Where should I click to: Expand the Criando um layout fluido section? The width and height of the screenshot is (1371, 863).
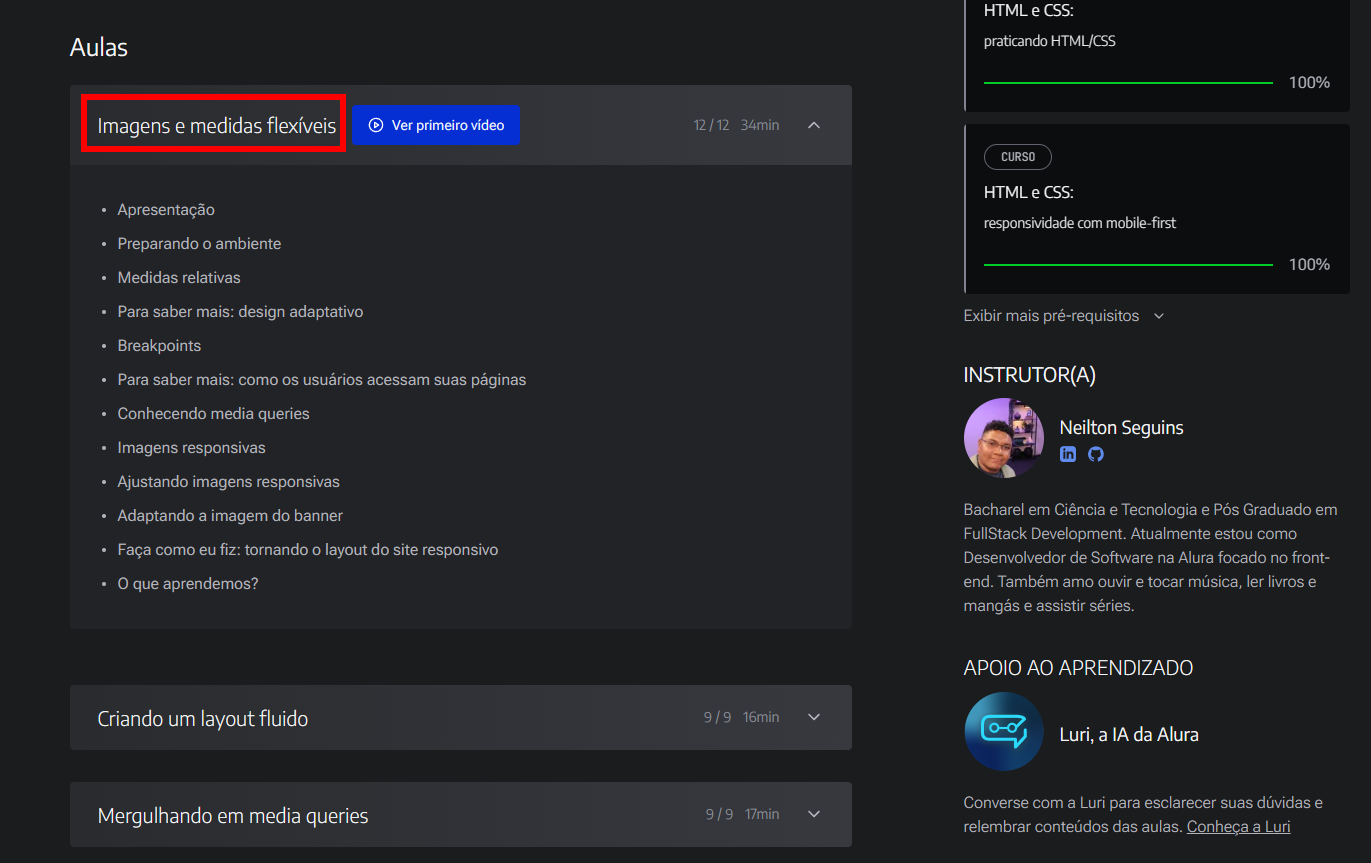click(814, 717)
